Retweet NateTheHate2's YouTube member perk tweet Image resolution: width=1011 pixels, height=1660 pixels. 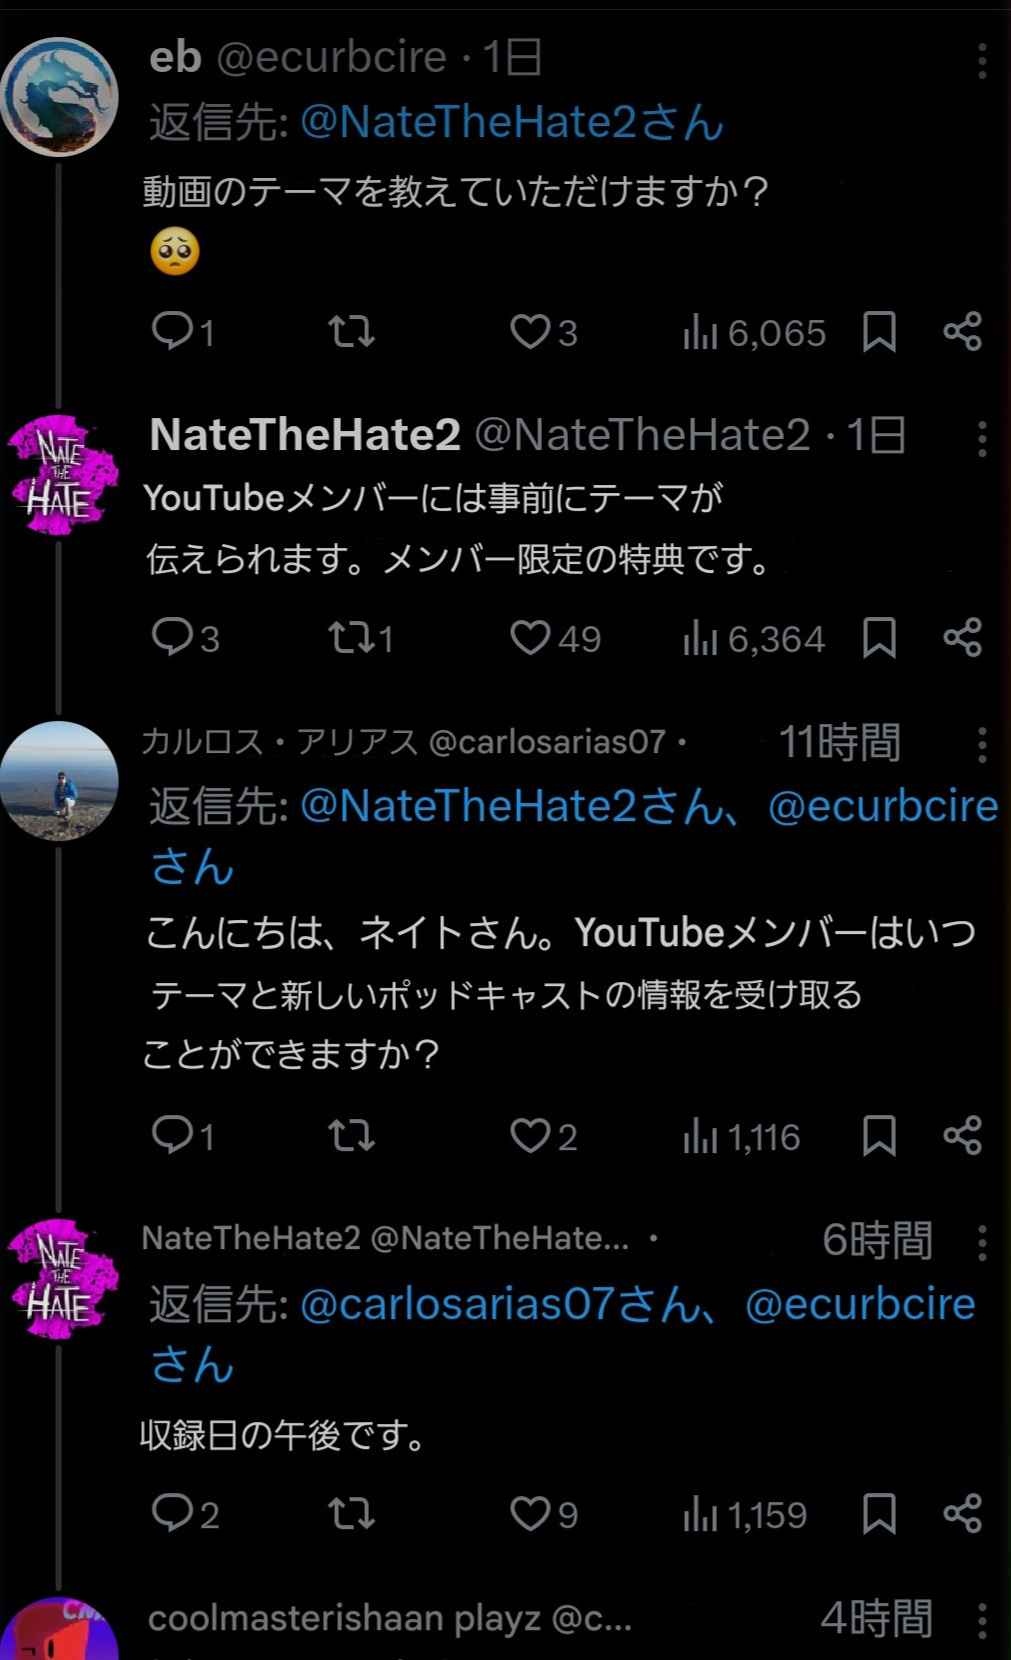pyautogui.click(x=351, y=638)
